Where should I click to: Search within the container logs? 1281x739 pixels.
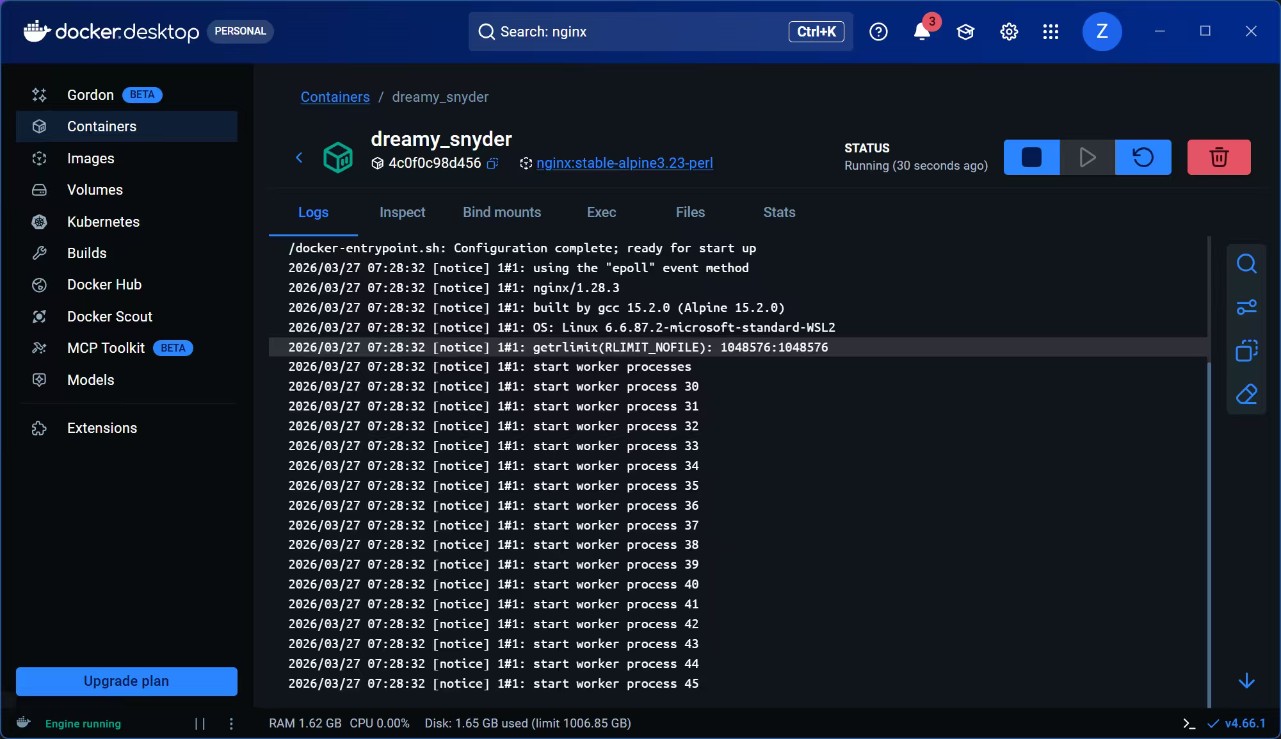(1247, 264)
